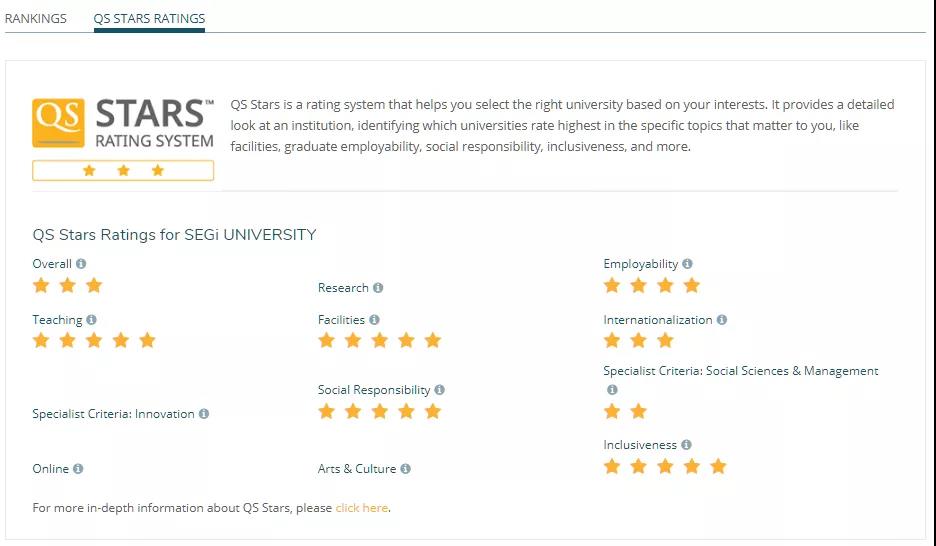The height and width of the screenshot is (546, 936).
Task: Open info icon under Social Sciences & Management
Action: [612, 390]
